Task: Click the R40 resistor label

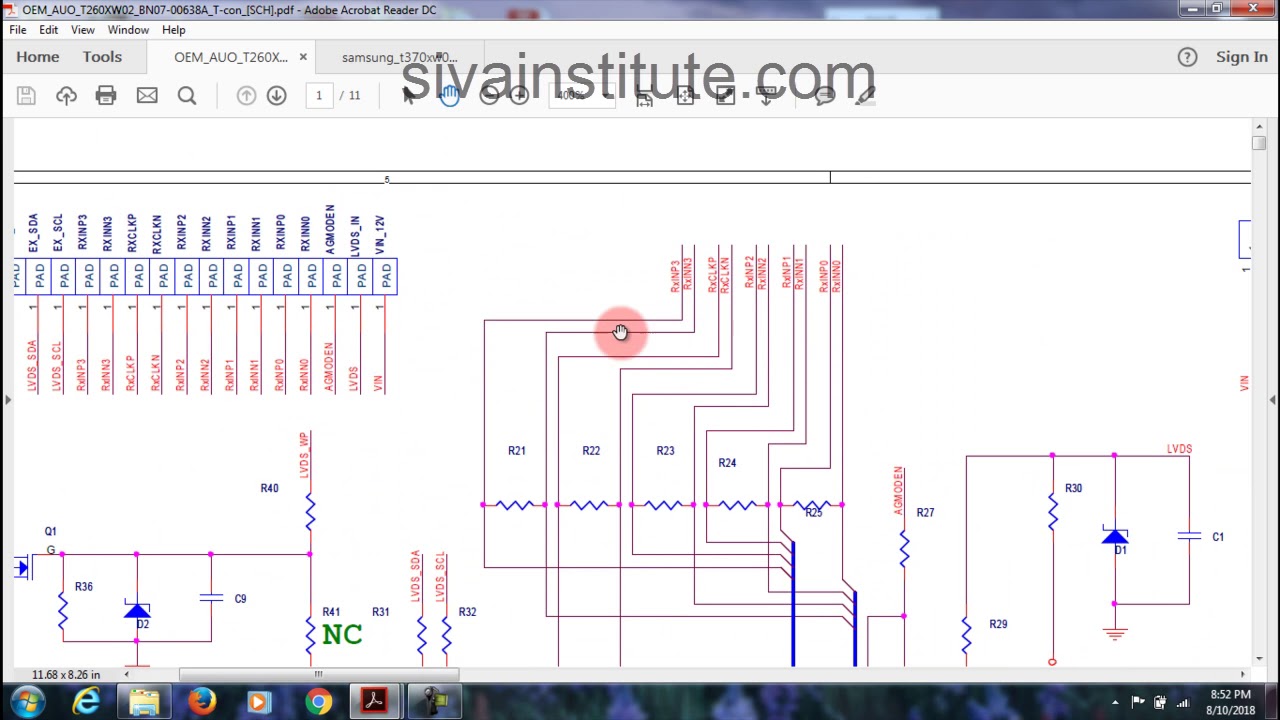Action: 269,488
